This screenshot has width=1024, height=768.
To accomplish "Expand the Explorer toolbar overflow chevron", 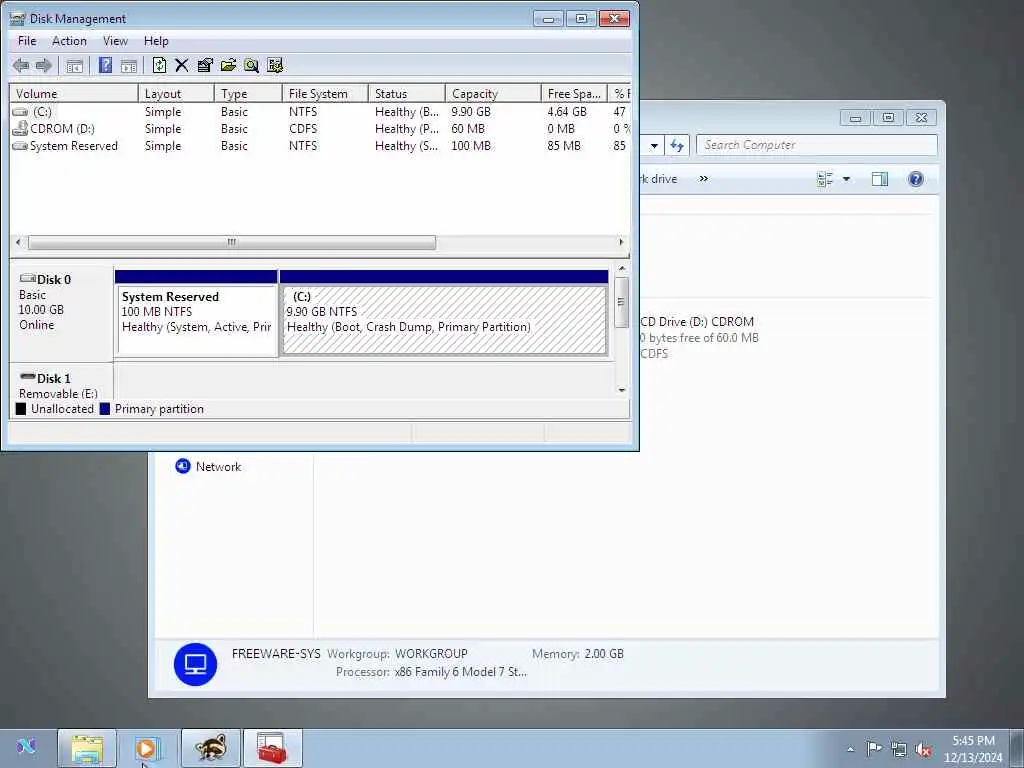I will click(703, 178).
